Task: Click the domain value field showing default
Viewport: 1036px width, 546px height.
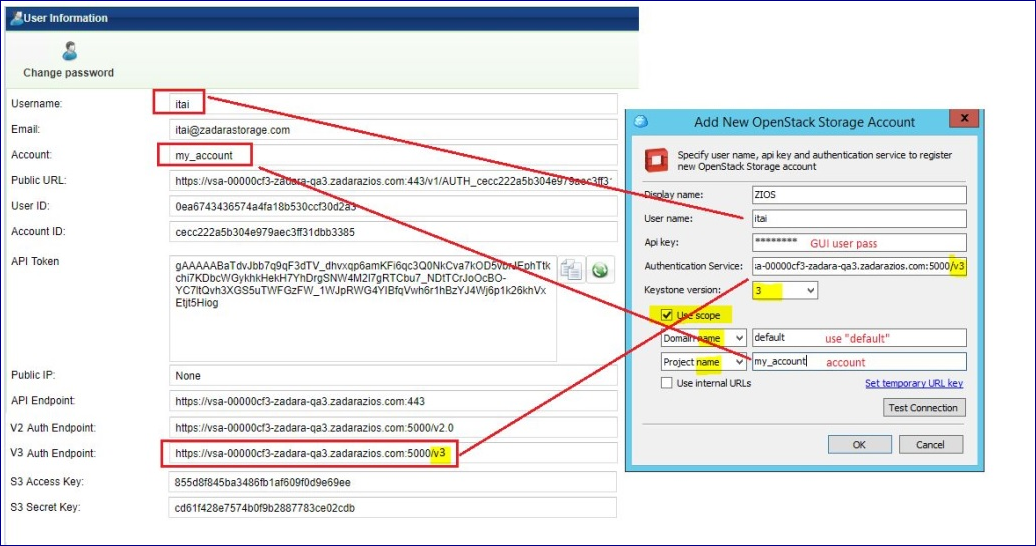Action: (x=859, y=338)
